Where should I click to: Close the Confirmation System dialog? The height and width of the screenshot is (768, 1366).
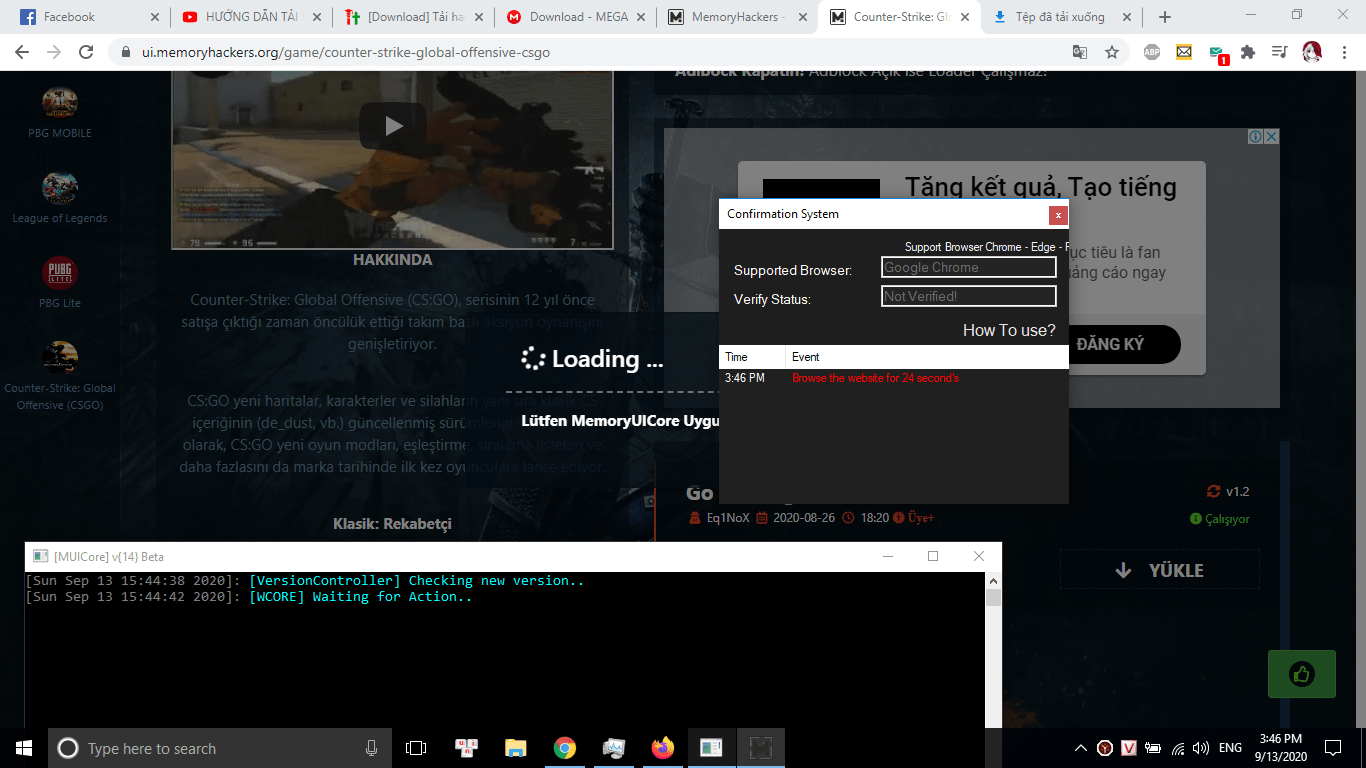click(x=1058, y=215)
